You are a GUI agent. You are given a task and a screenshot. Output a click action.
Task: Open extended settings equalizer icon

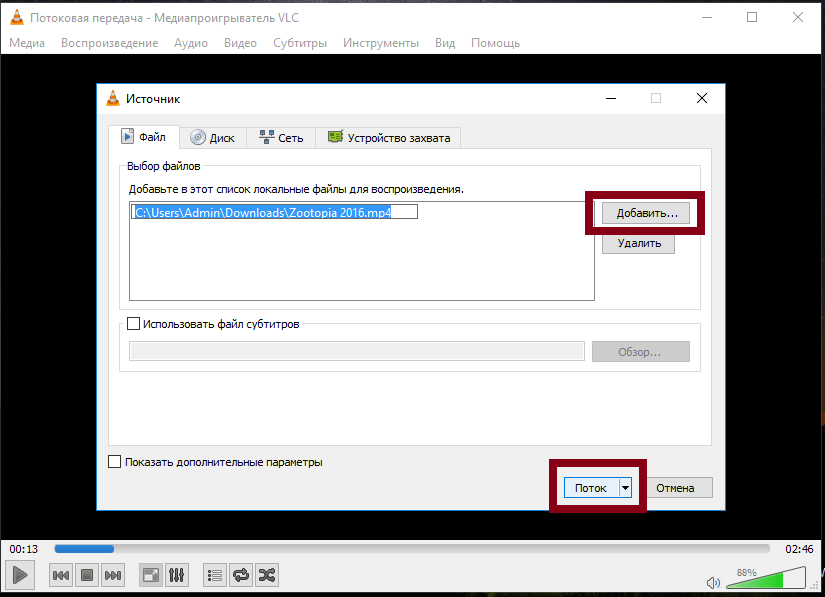[176, 575]
